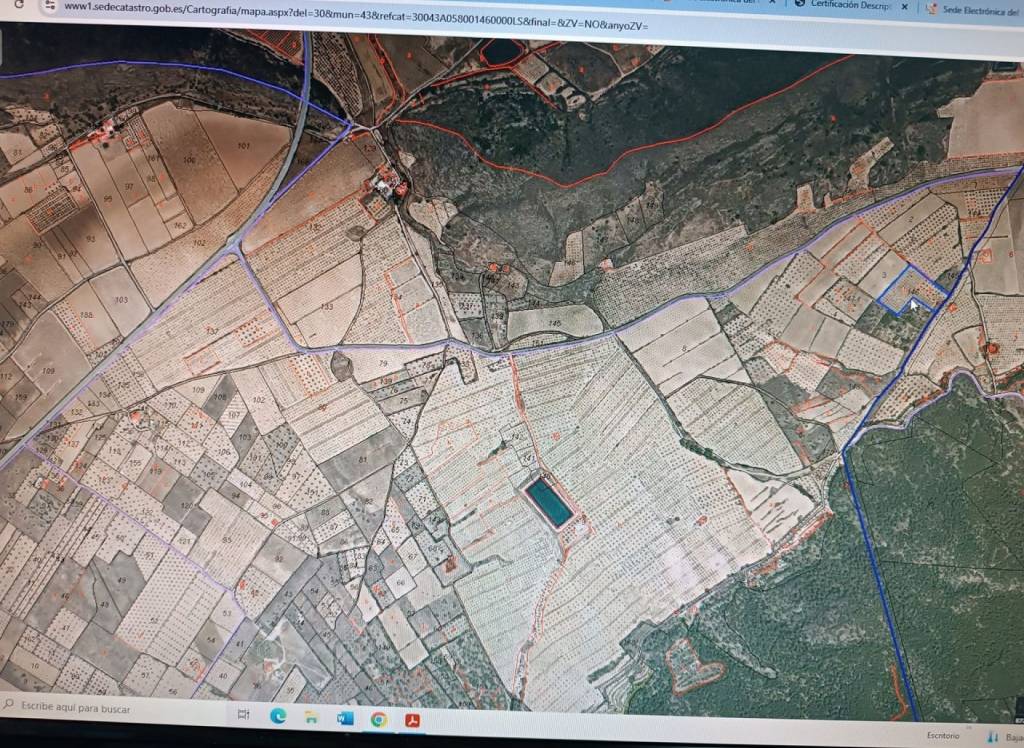Viewport: 1024px width, 748px height.
Task: Click the Escritorio toolbar label in taskbar
Action: pos(942,733)
